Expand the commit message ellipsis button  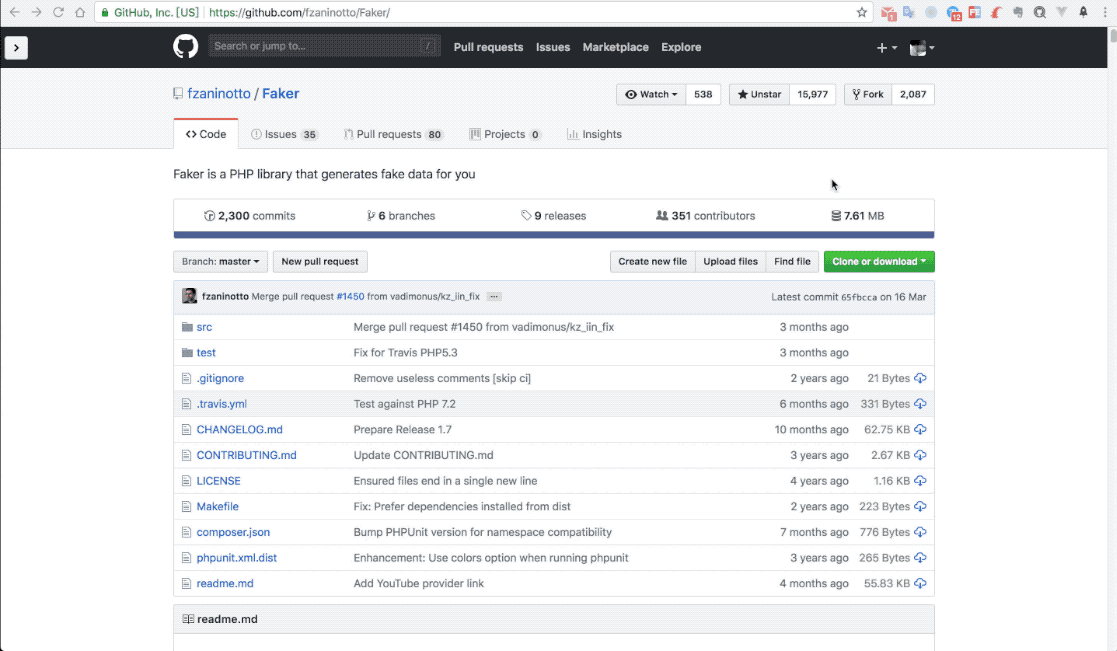coord(494,296)
